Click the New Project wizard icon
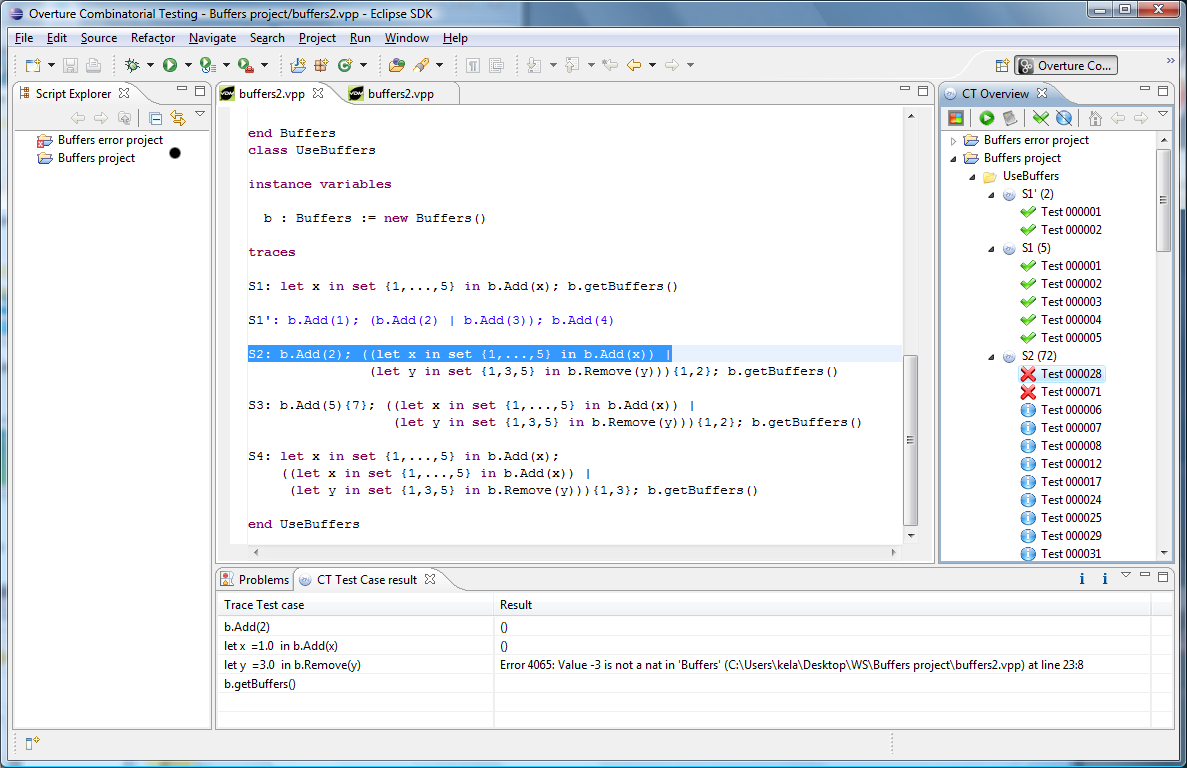1187x768 pixels. click(x=298, y=66)
